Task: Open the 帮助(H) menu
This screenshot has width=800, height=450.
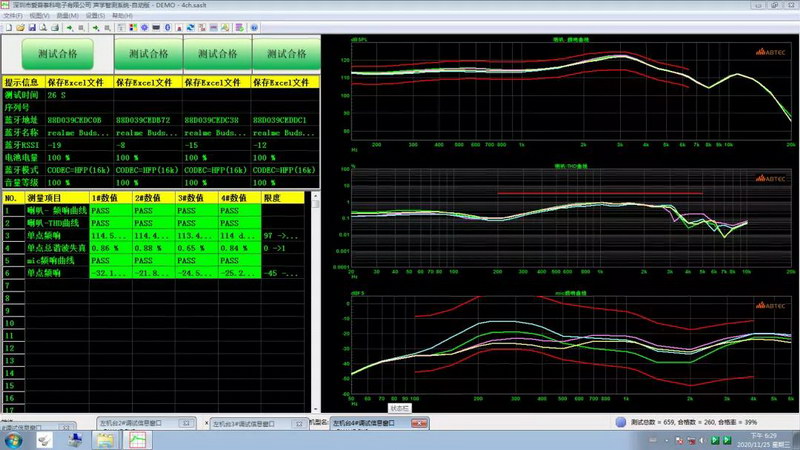Action: click(122, 16)
